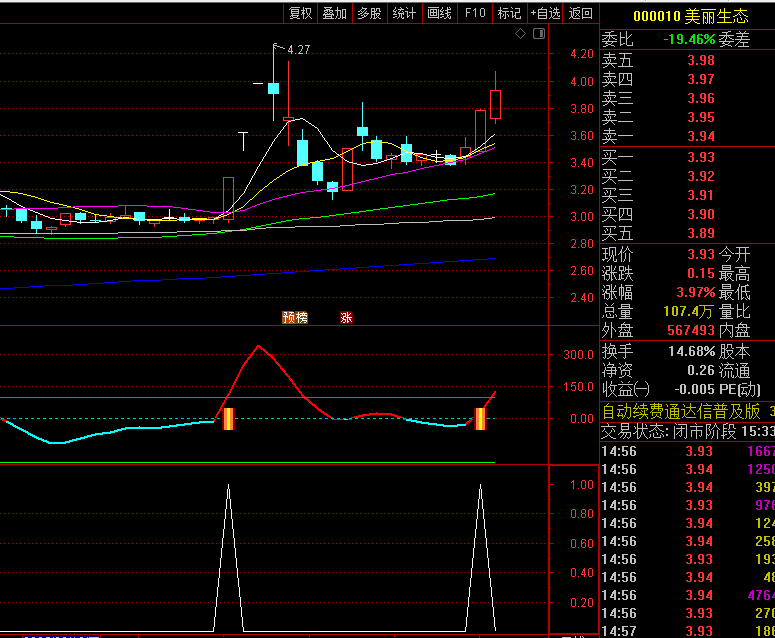The image size is (775, 638).
Task: Click the cyan candlestick below 4.27
Action: (273, 88)
